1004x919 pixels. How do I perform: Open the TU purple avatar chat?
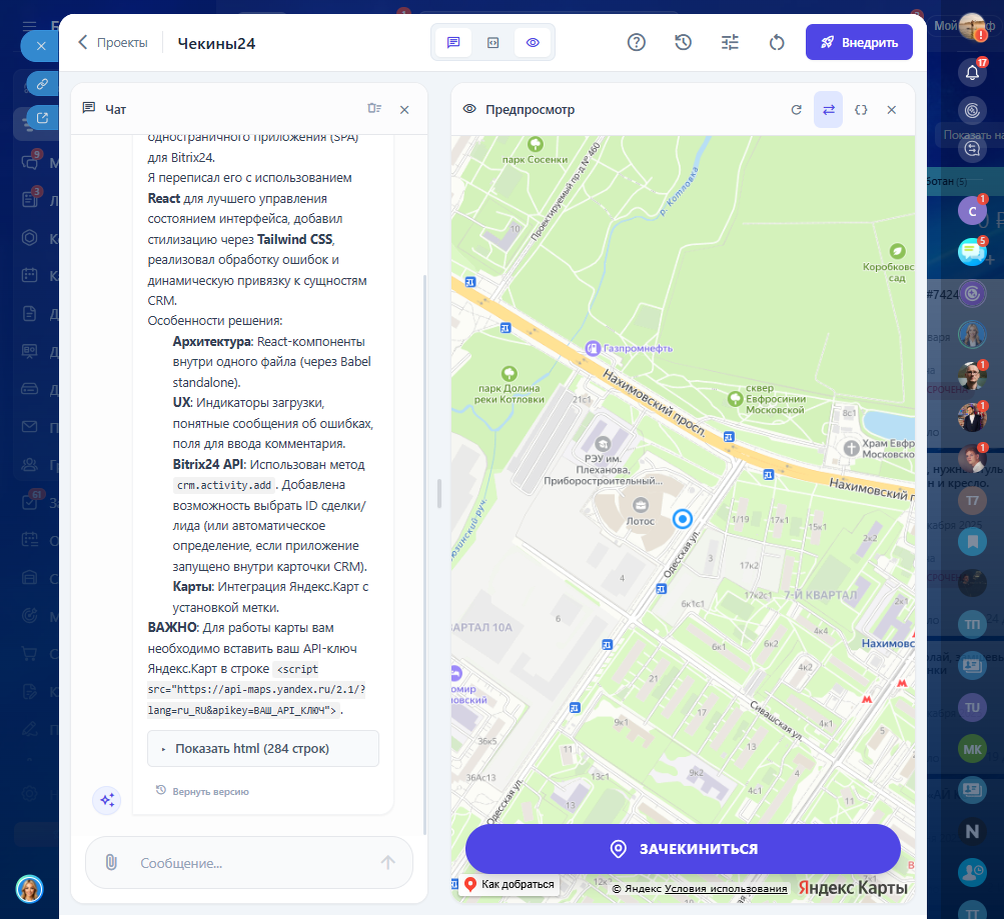972,708
